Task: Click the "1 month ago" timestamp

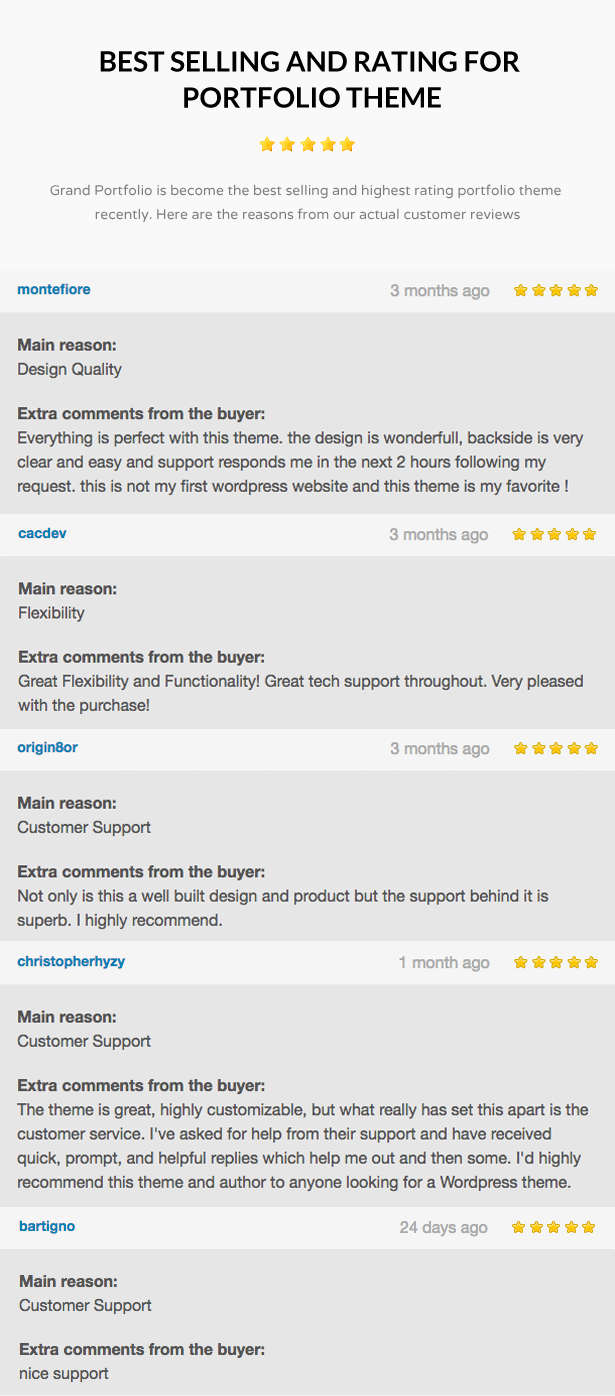Action: click(x=444, y=962)
